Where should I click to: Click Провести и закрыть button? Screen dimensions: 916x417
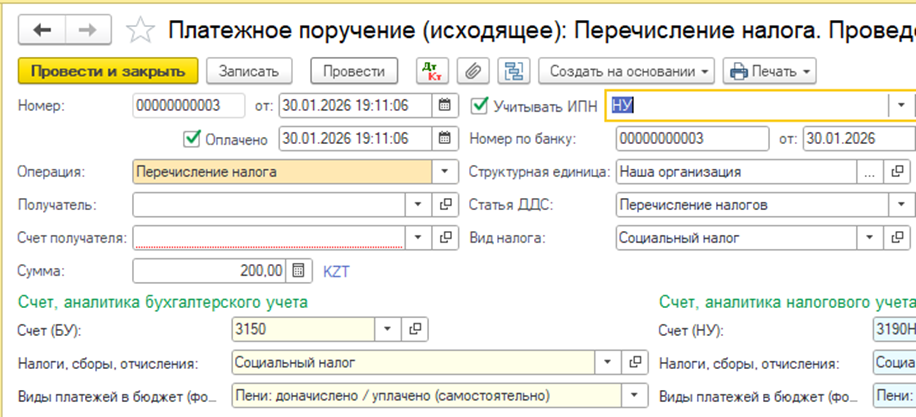[x=108, y=72]
